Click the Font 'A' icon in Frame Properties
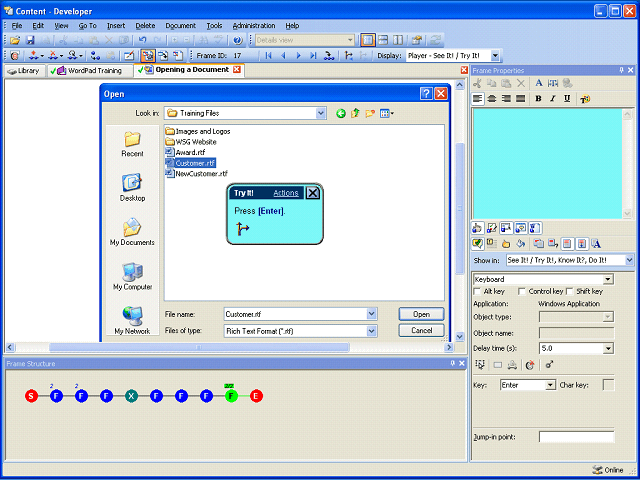 pyautogui.click(x=539, y=83)
